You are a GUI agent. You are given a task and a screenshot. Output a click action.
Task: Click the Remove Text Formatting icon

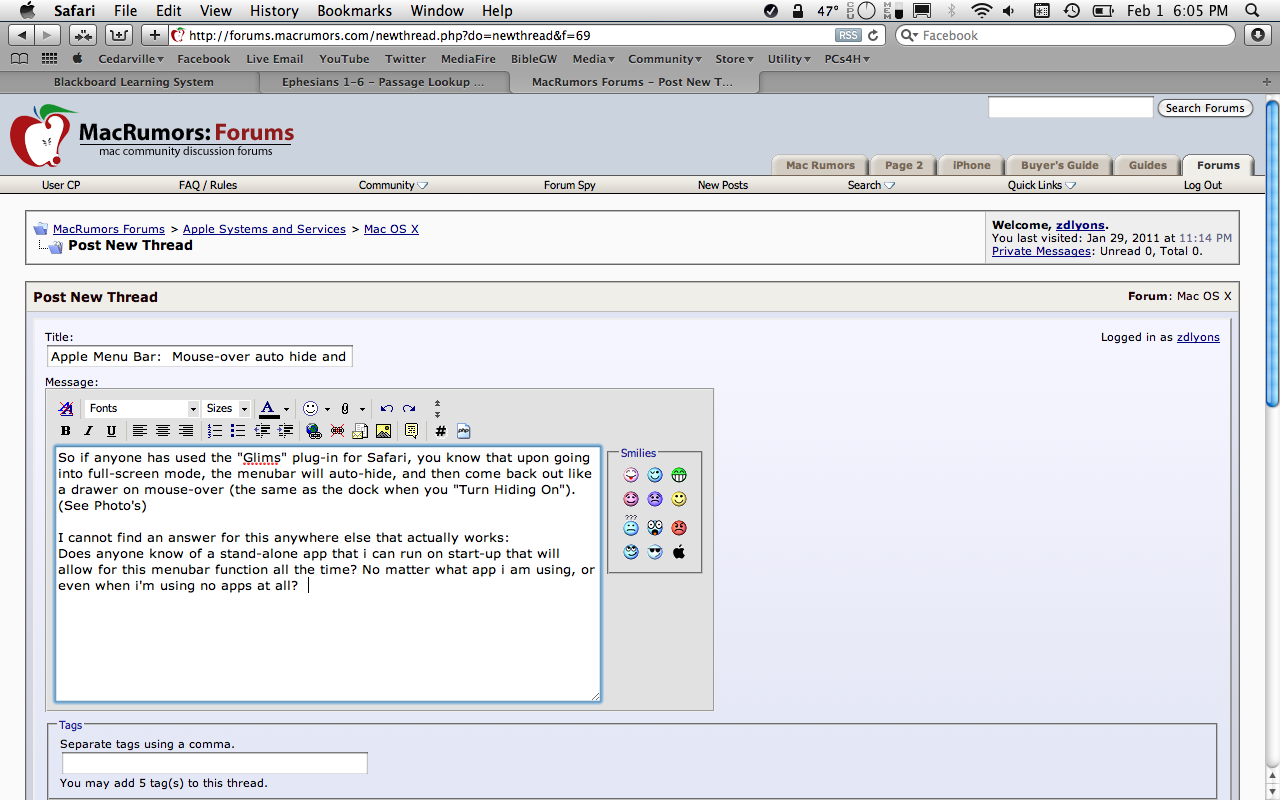tap(66, 408)
